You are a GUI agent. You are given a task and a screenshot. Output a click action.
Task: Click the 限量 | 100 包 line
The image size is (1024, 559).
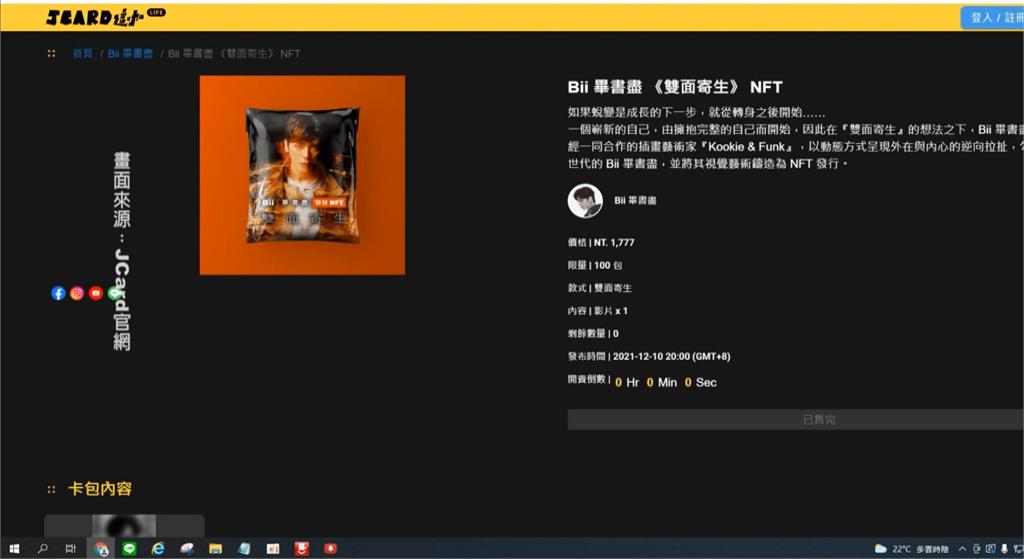coord(595,265)
